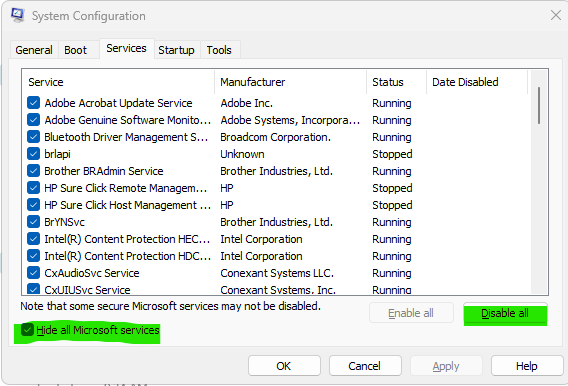Uncheck the Adobe Acrobat Update Service checkbox
Image resolution: width=568 pixels, height=386 pixels.
click(x=33, y=103)
